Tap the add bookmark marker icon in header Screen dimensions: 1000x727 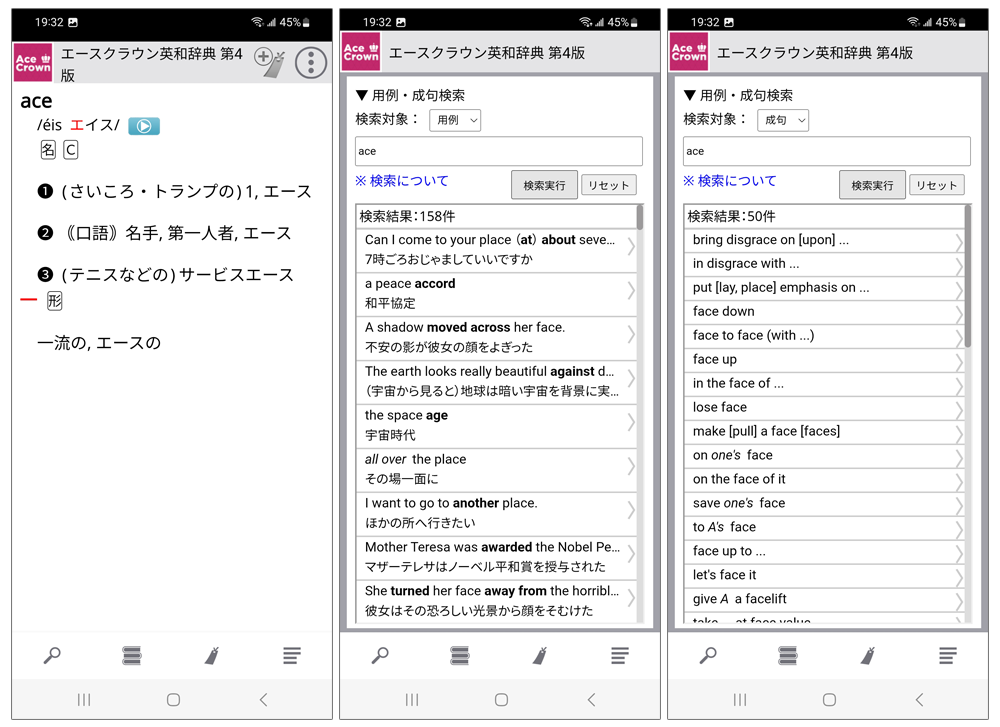point(269,61)
